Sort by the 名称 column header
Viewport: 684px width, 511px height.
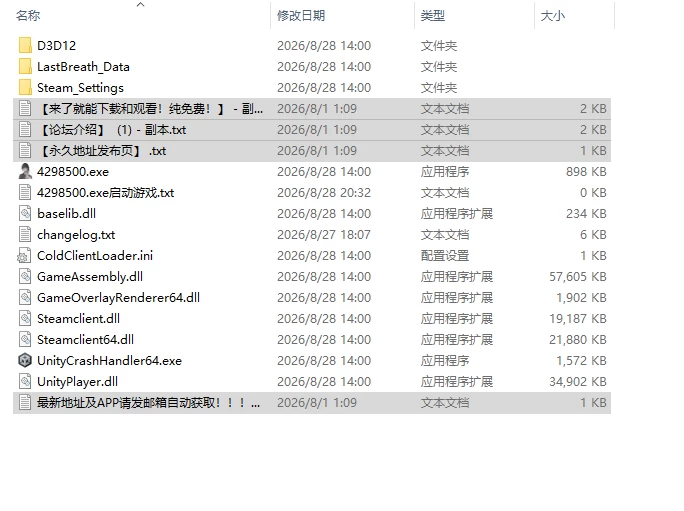pos(28,16)
